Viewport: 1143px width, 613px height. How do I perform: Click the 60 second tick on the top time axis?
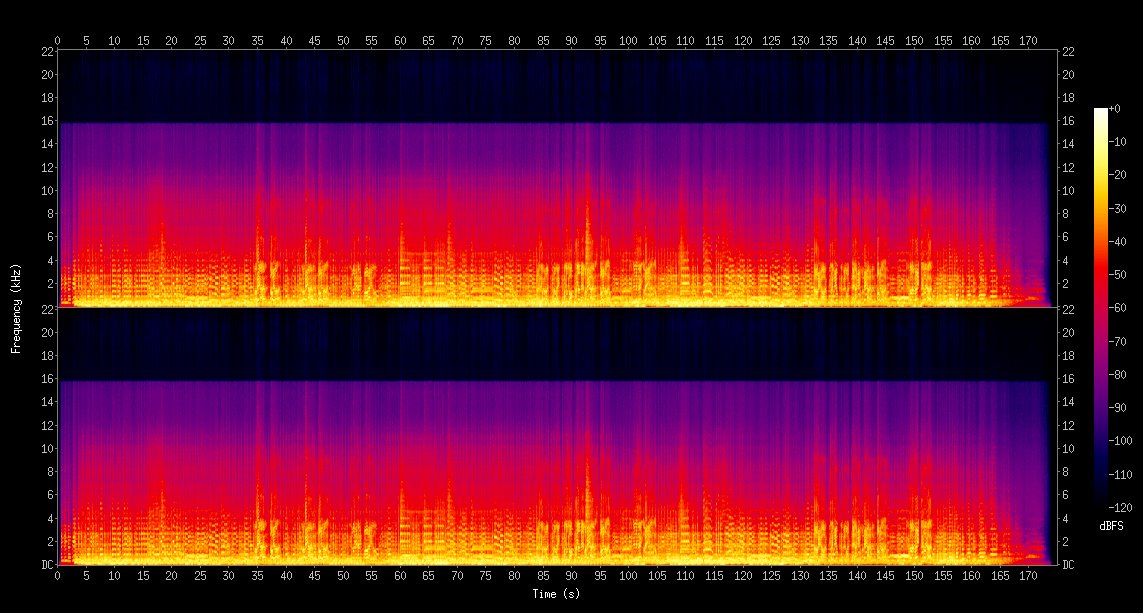point(400,41)
